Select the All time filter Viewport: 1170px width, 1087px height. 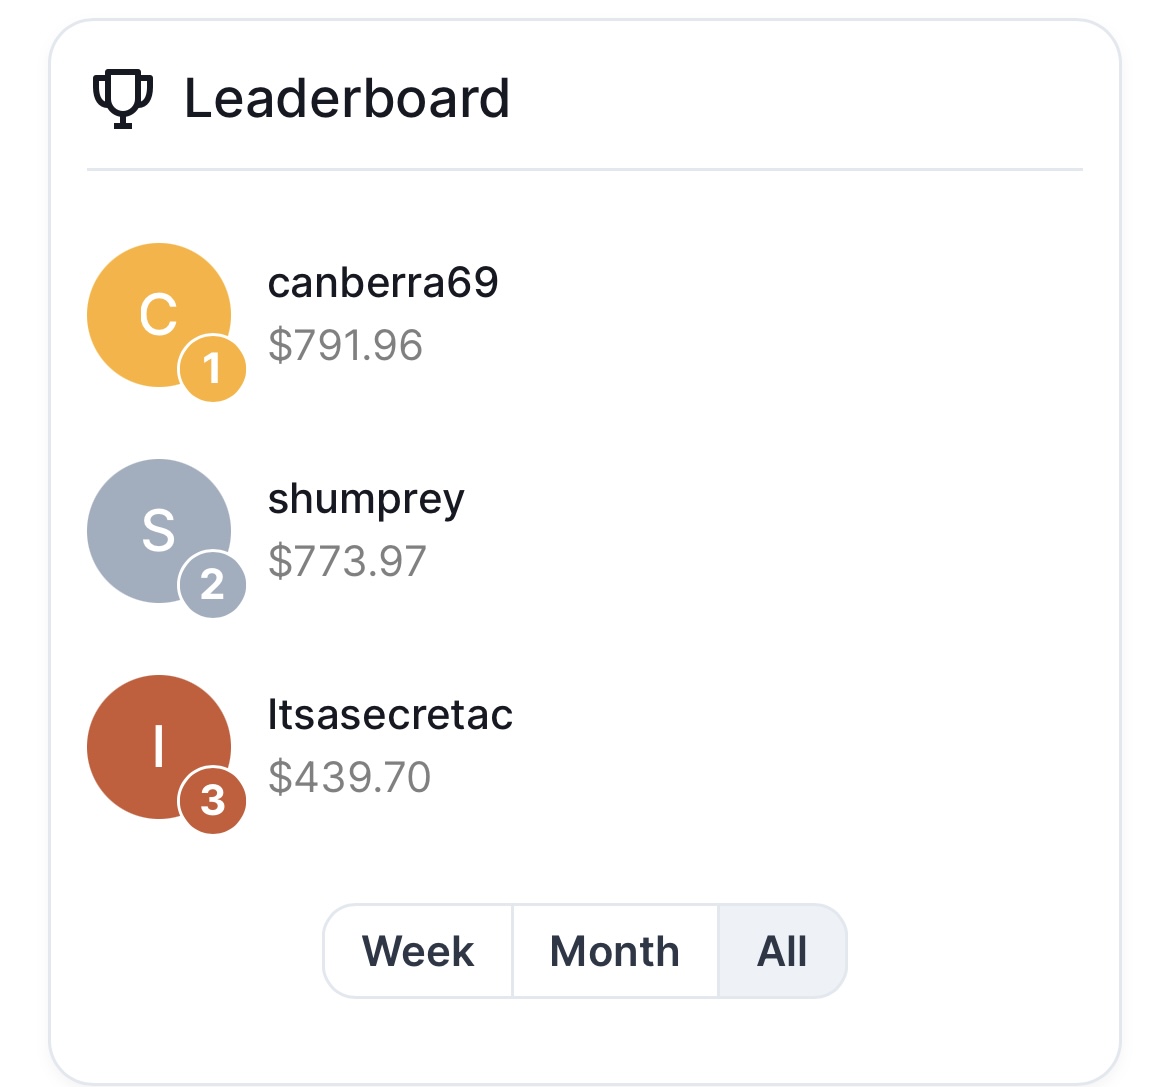tap(782, 951)
